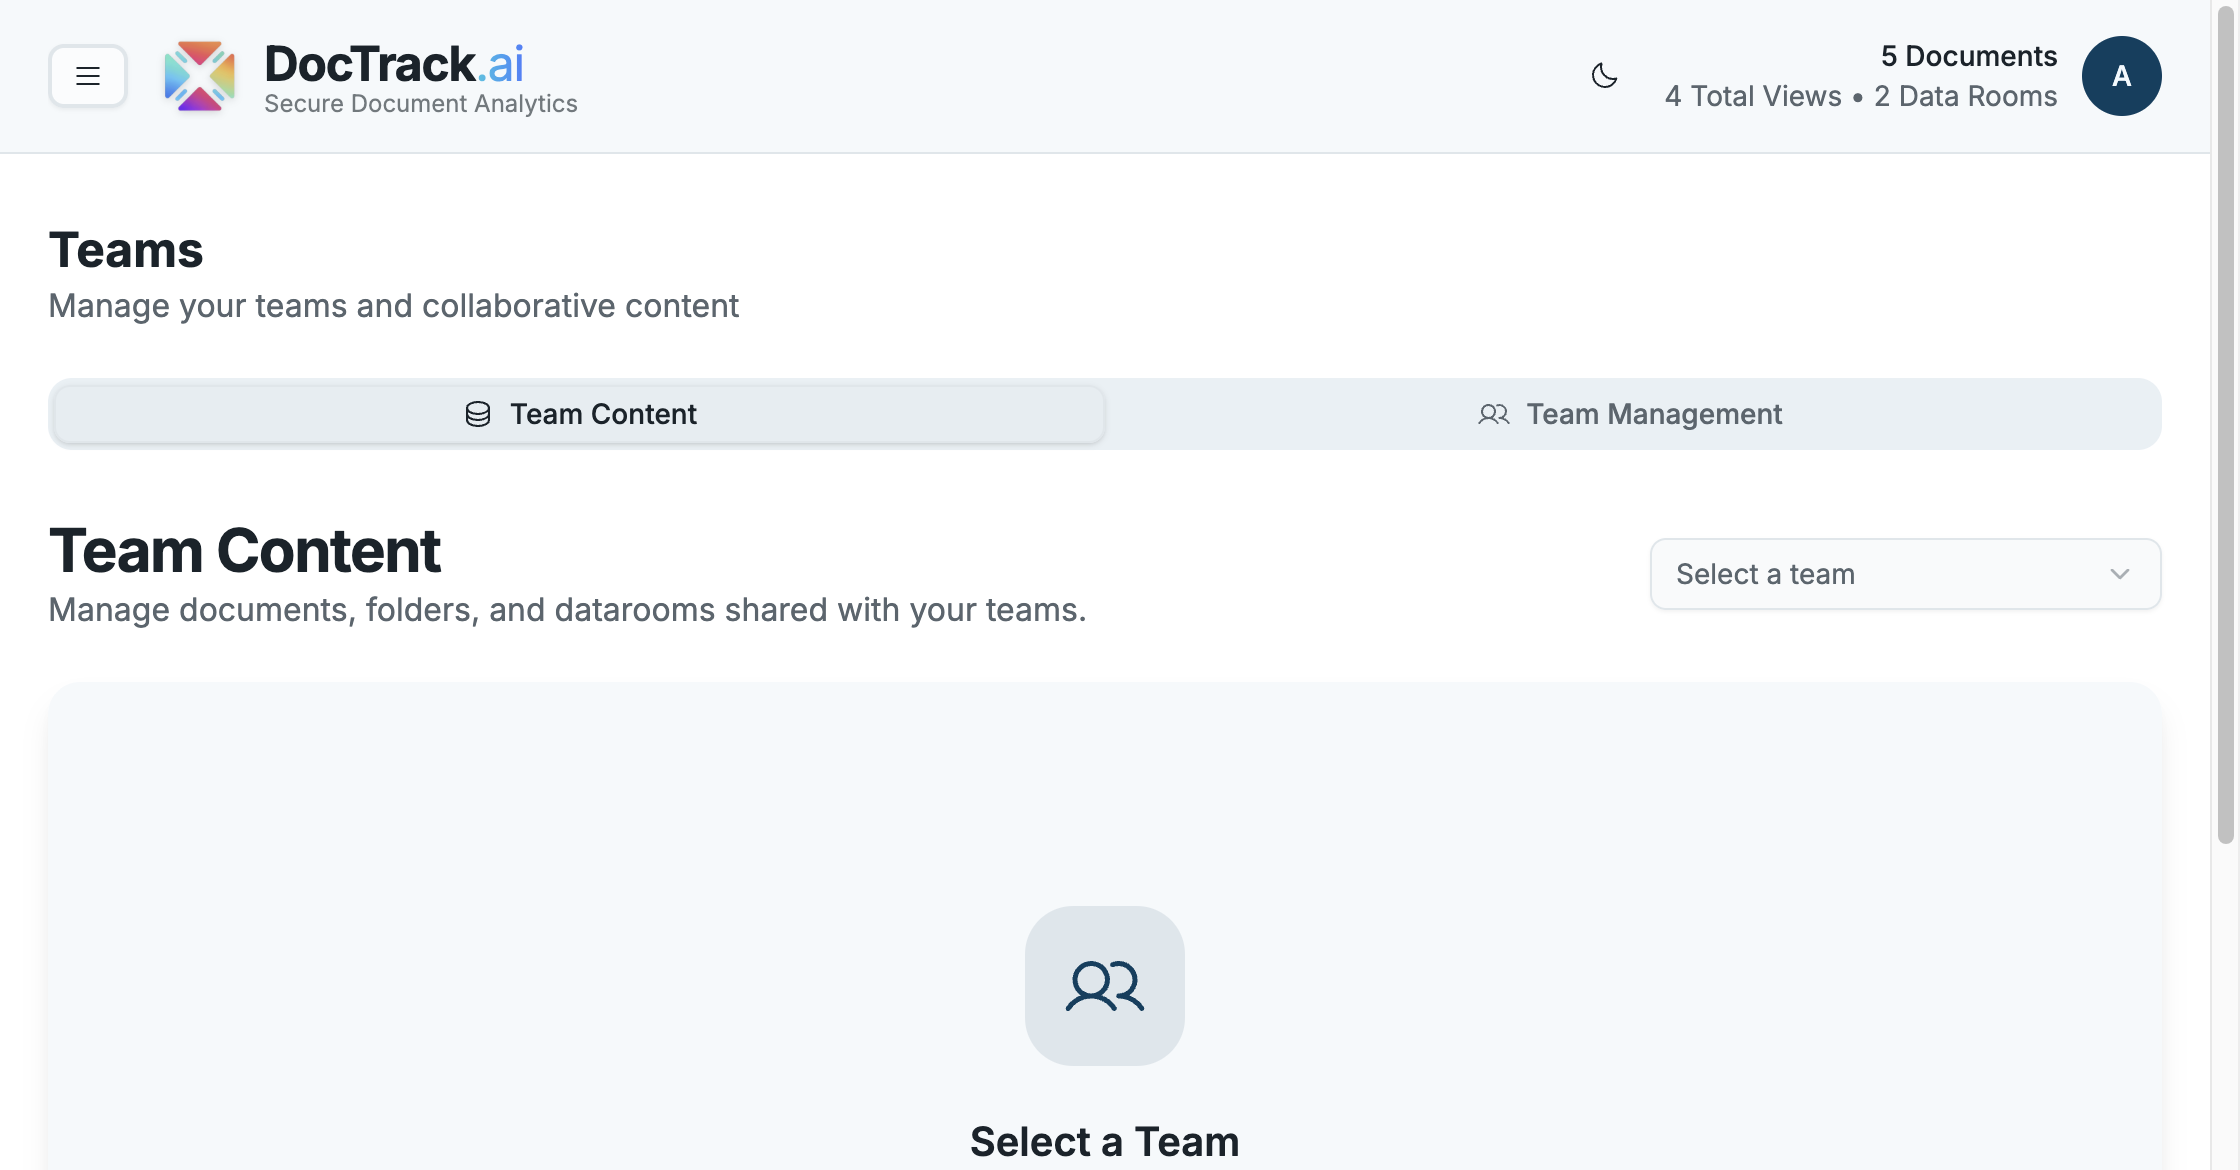The width and height of the screenshot is (2240, 1170).
Task: Click 'Manage documents, folders, and datarooms' description
Action: (x=568, y=610)
